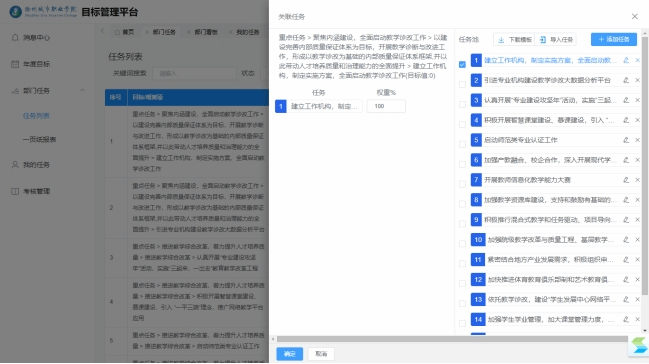This screenshot has height=364, width=649.
Task: Edit task 10 加强院级教学改革 pencil icon
Action: (x=626, y=240)
